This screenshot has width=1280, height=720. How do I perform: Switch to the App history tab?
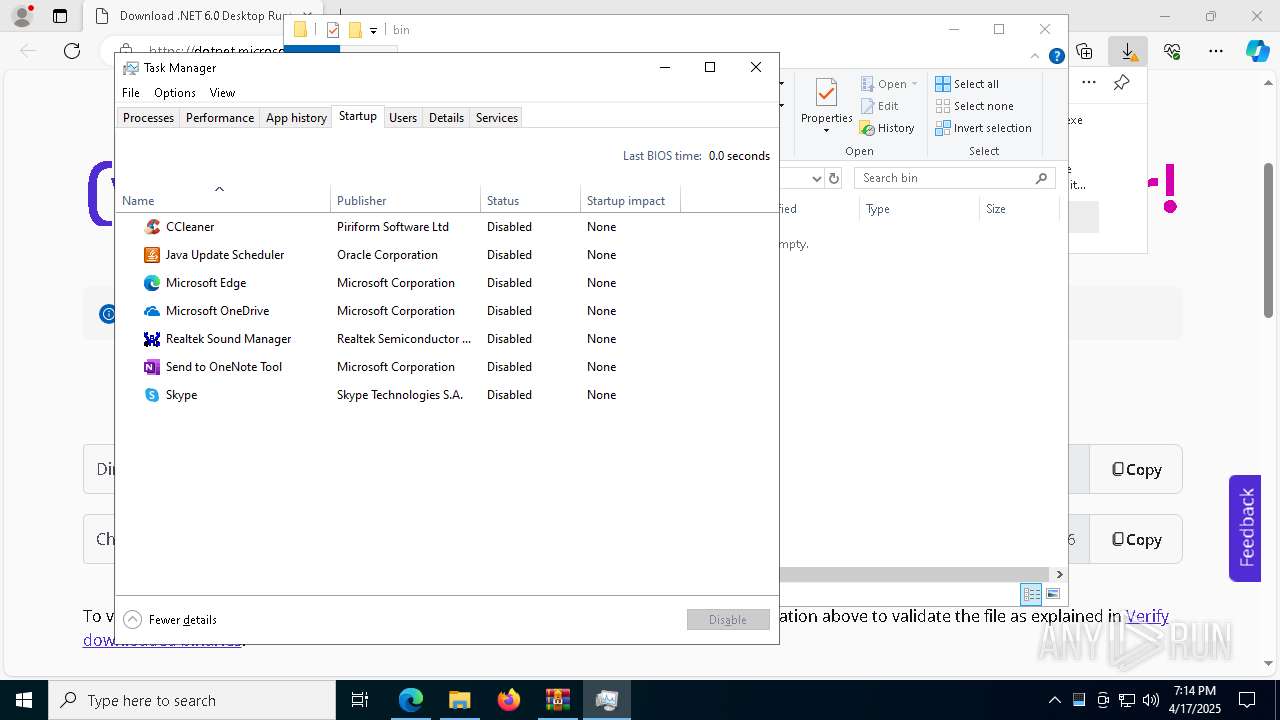[x=296, y=118]
